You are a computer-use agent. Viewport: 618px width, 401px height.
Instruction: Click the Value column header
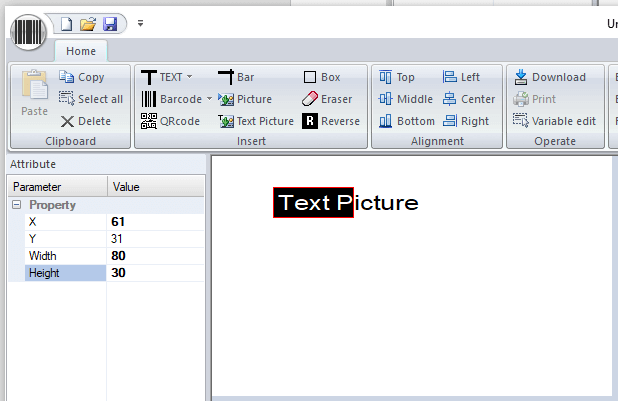coord(156,187)
